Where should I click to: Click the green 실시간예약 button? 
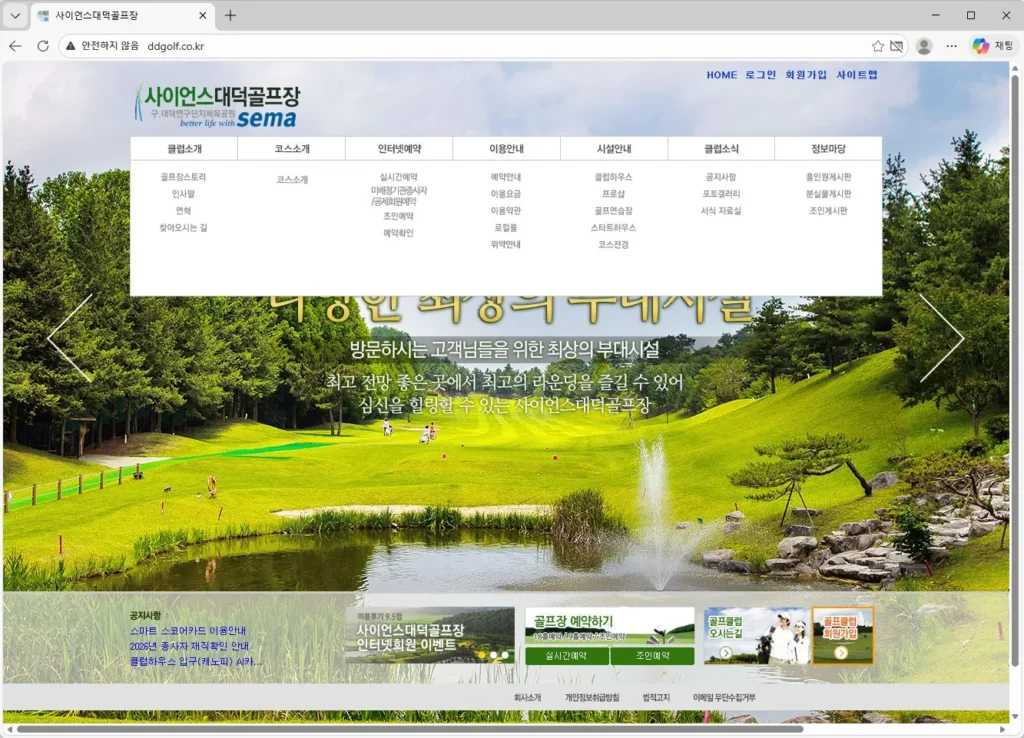click(x=567, y=656)
